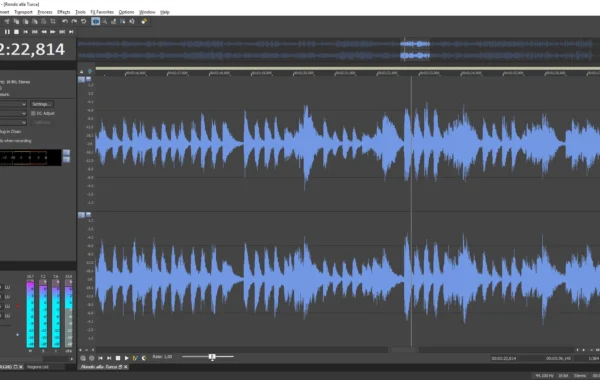Click the Play button below the waveform
This screenshot has width=600, height=380.
pos(127,358)
